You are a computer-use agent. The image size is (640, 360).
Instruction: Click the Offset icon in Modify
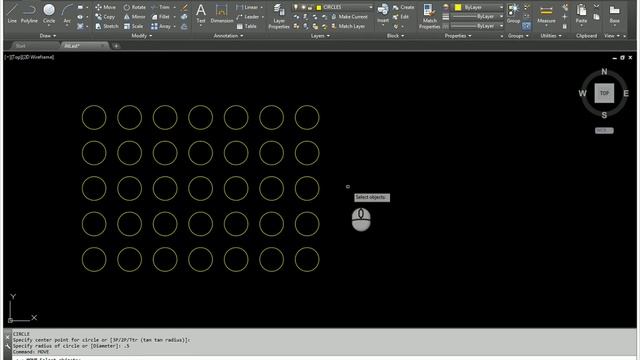click(x=184, y=26)
